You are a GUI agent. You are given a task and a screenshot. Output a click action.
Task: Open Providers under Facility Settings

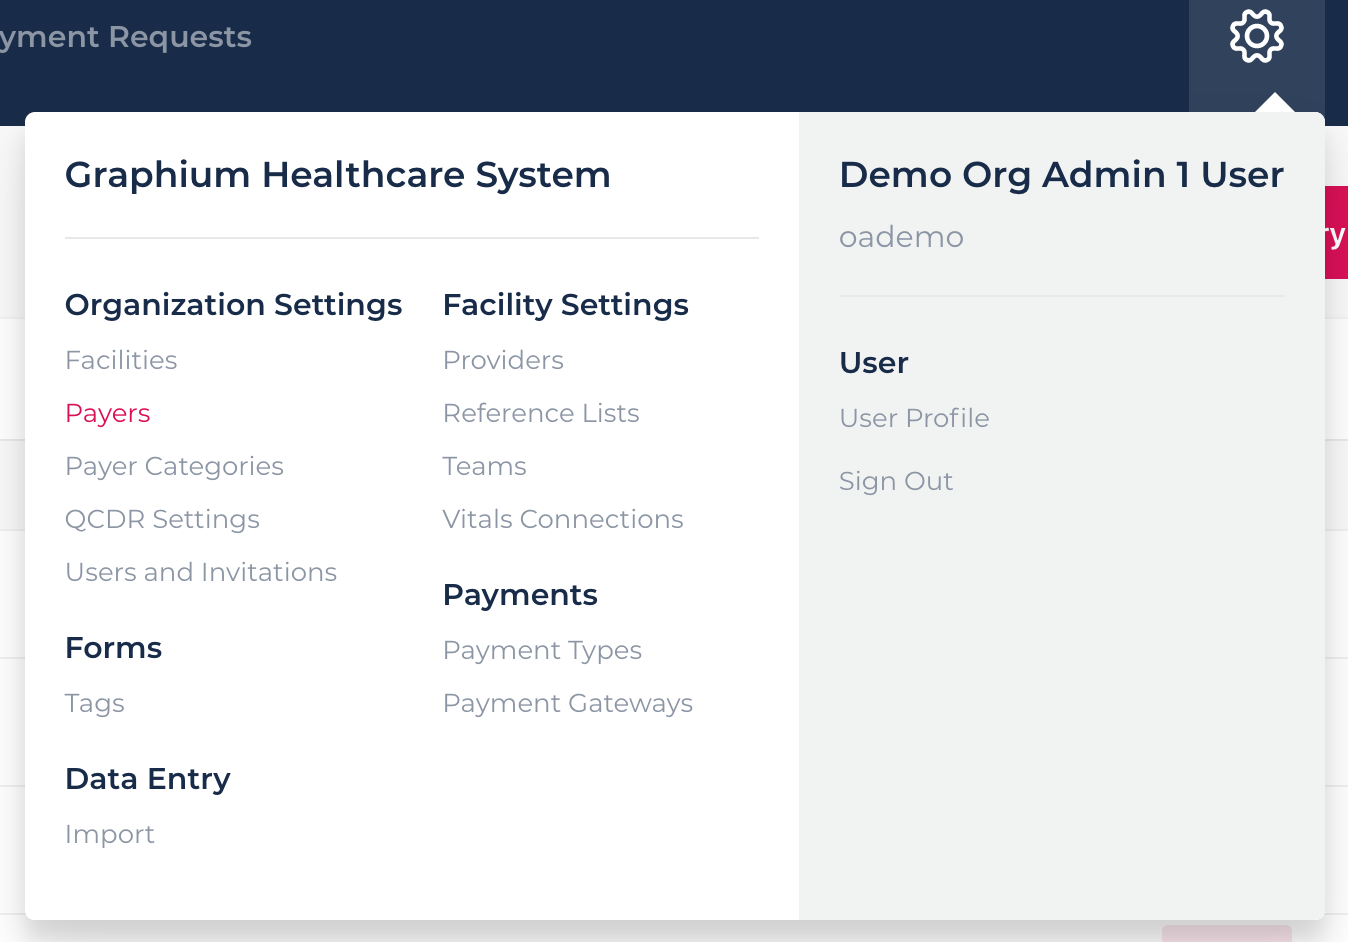[x=503, y=360]
